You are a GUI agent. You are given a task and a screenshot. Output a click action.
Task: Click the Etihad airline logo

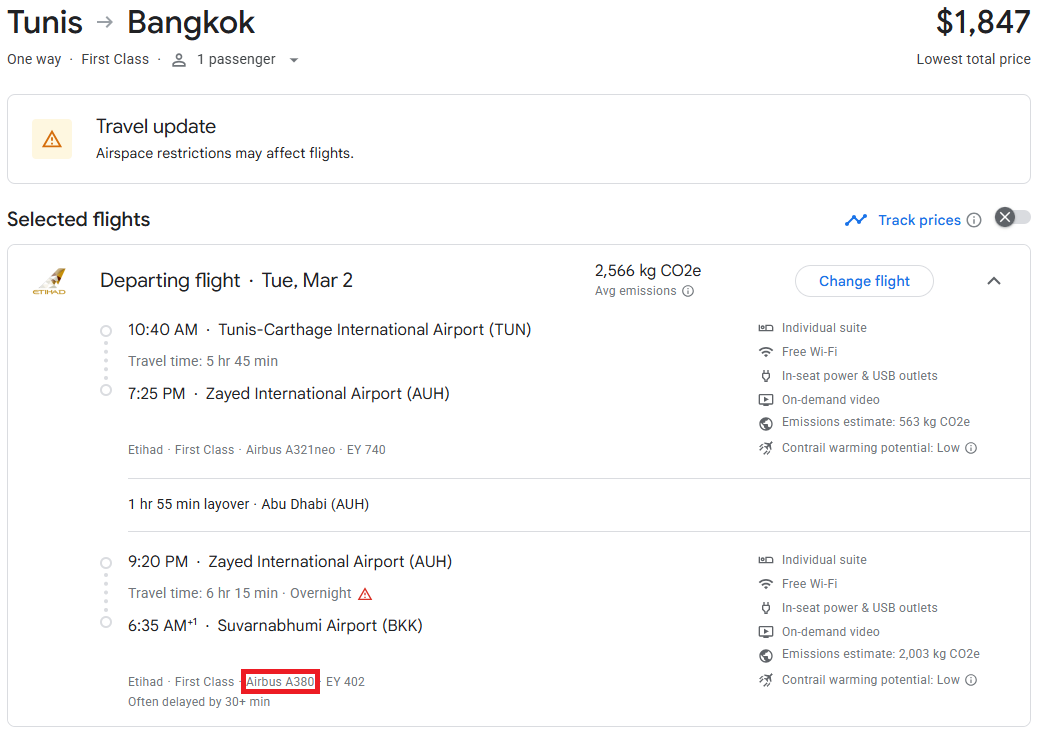[50, 281]
